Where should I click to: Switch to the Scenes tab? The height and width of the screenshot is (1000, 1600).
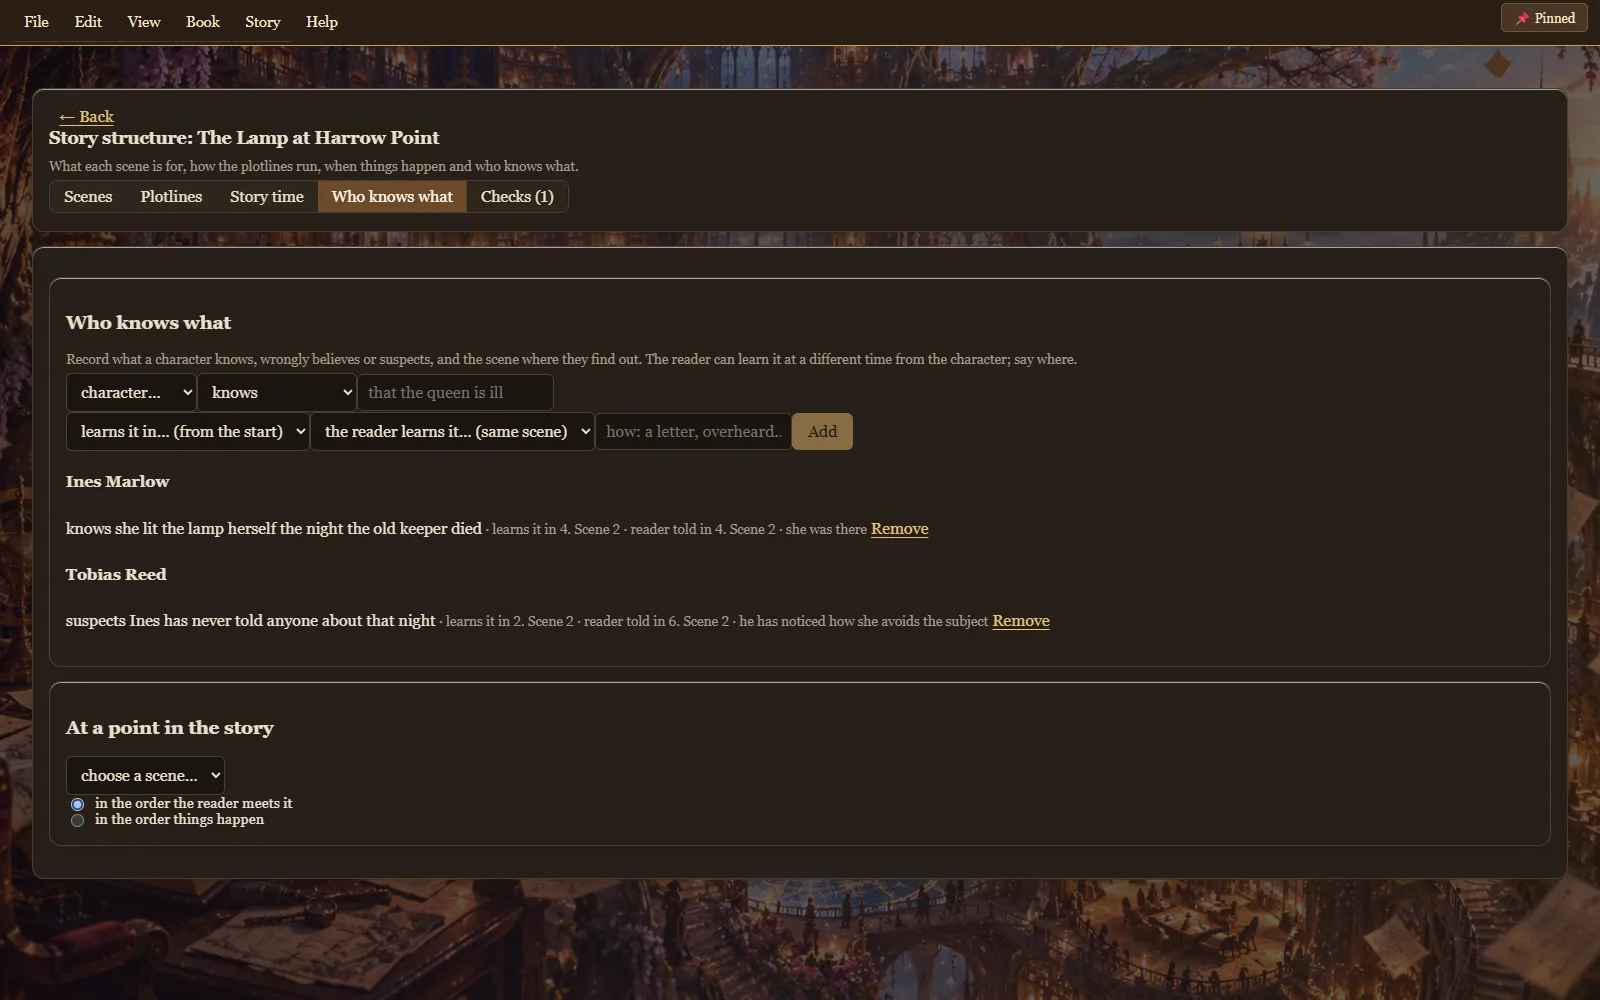[88, 197]
